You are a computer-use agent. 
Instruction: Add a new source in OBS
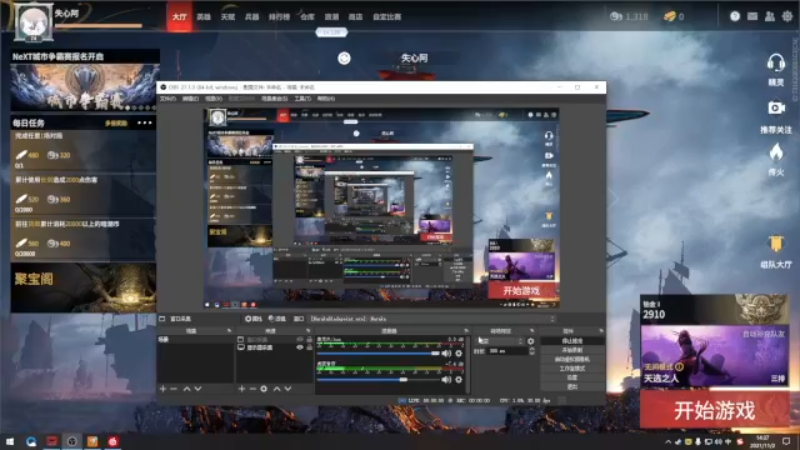pos(242,389)
